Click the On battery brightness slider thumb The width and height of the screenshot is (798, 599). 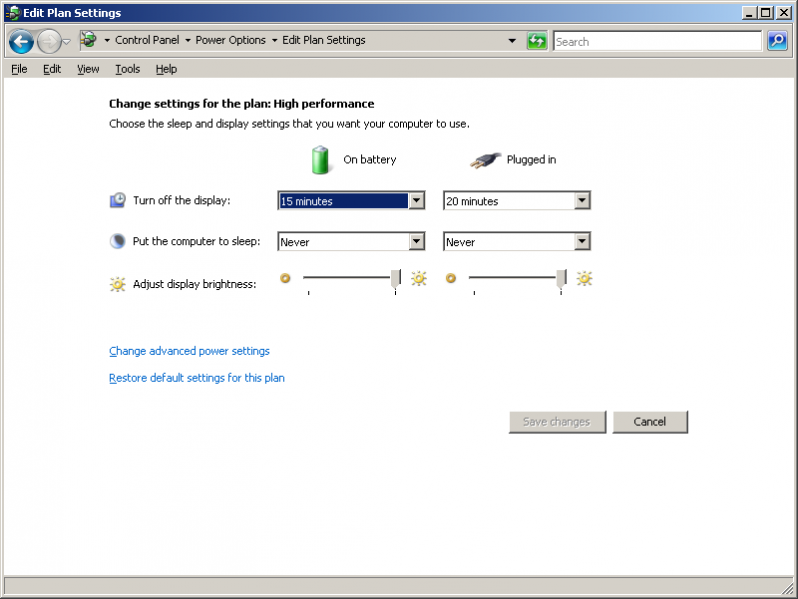tap(395, 279)
